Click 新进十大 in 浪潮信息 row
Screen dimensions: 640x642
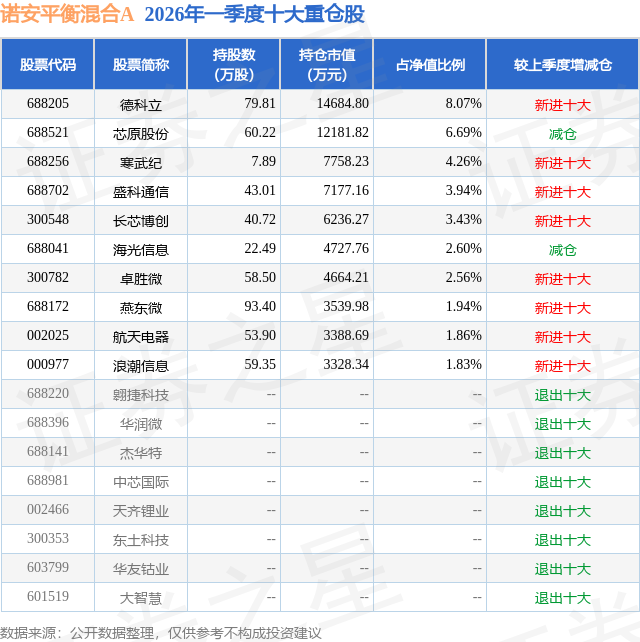pyautogui.click(x=563, y=366)
